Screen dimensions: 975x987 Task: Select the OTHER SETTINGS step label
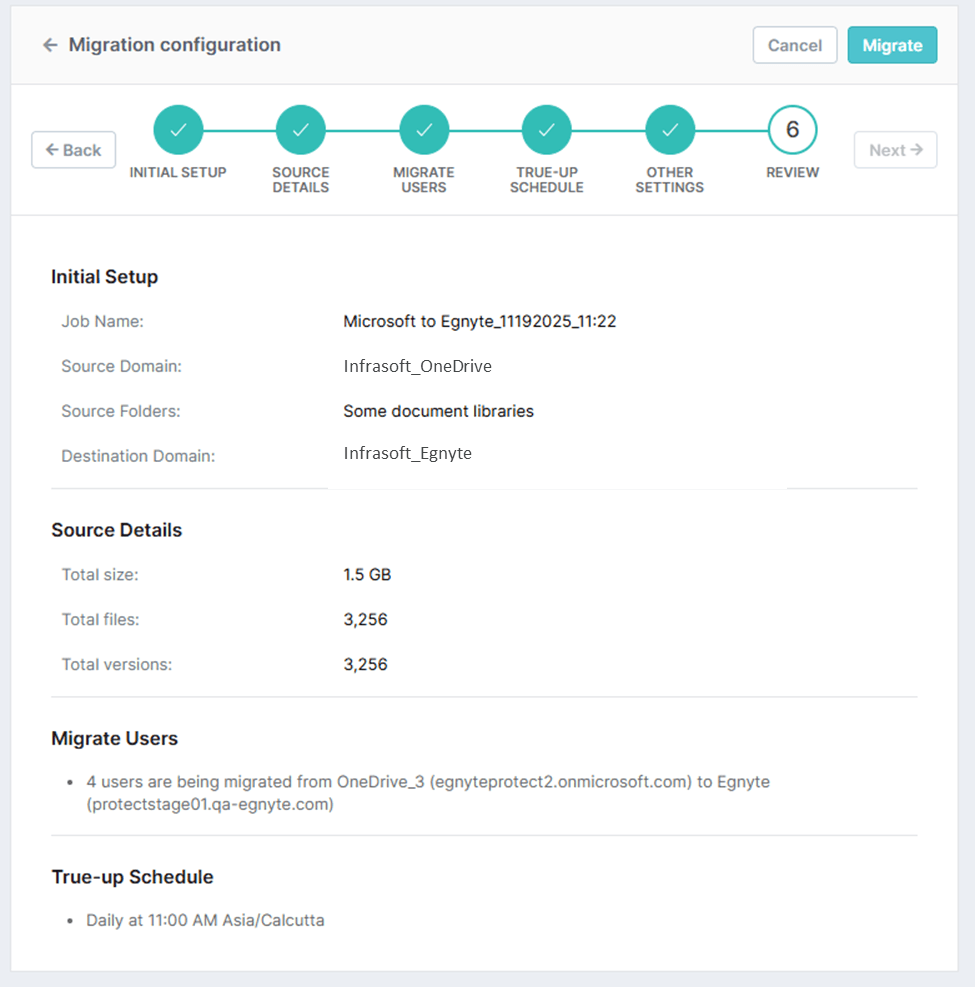(670, 180)
